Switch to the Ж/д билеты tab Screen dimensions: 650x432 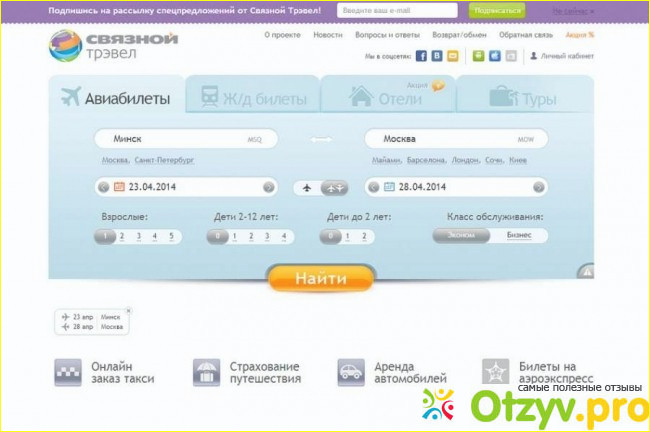[253, 97]
